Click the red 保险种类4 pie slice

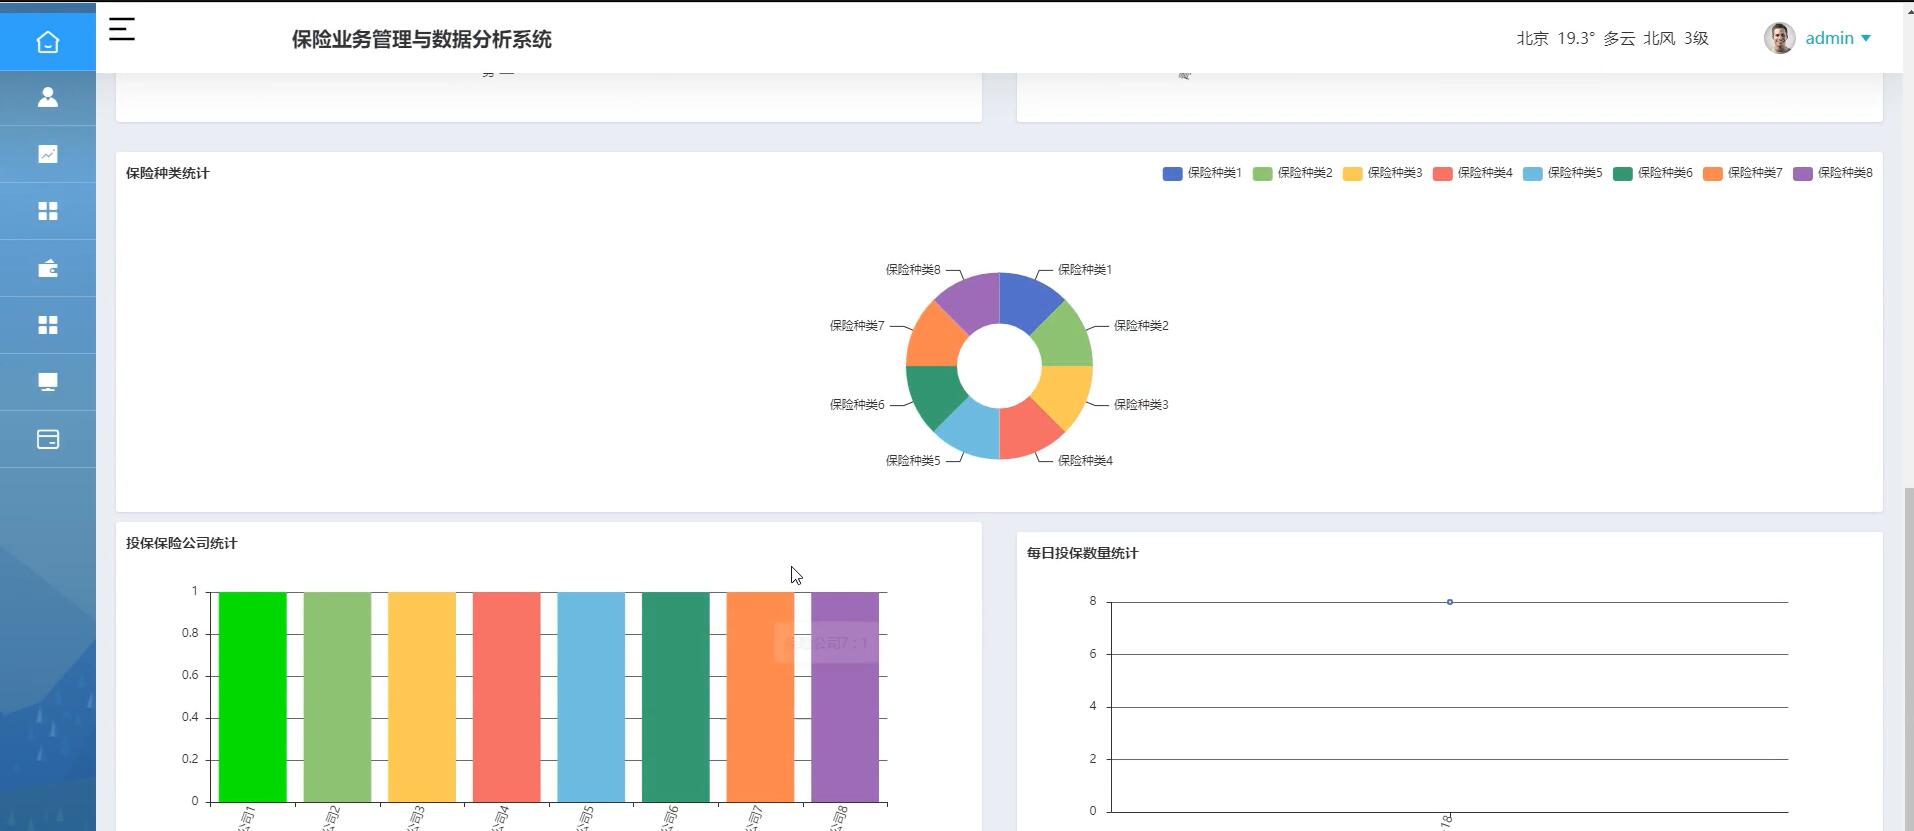pos(1026,431)
